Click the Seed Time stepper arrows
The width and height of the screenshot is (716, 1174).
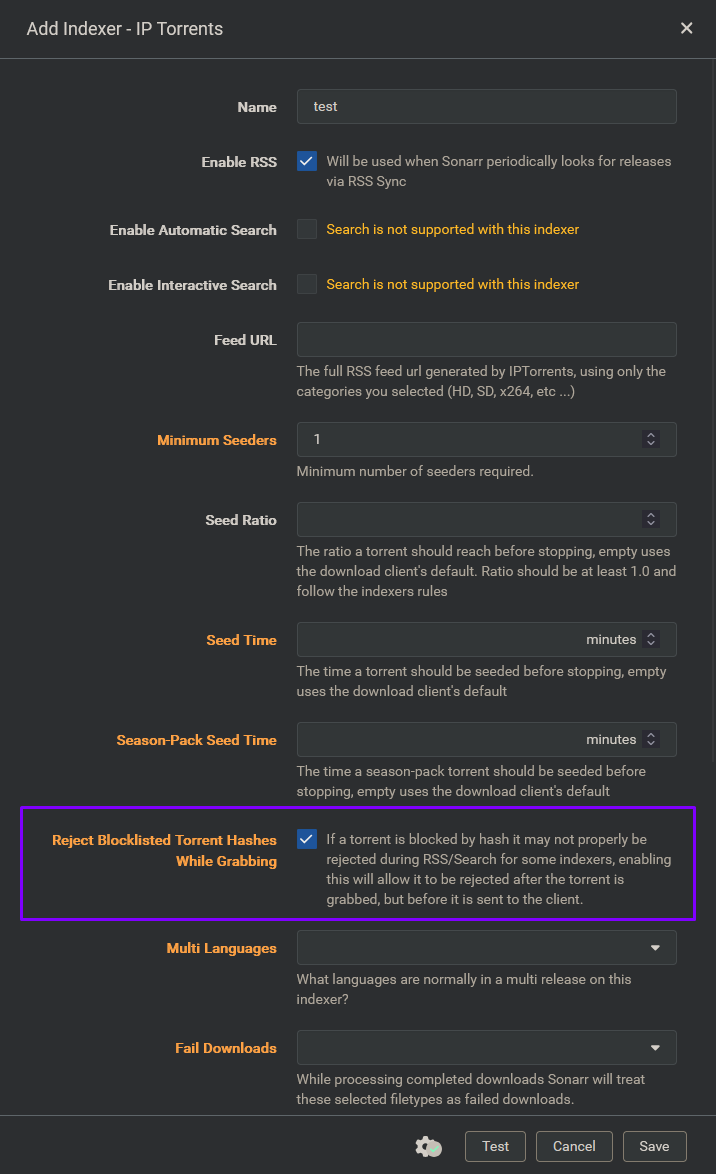(651, 639)
